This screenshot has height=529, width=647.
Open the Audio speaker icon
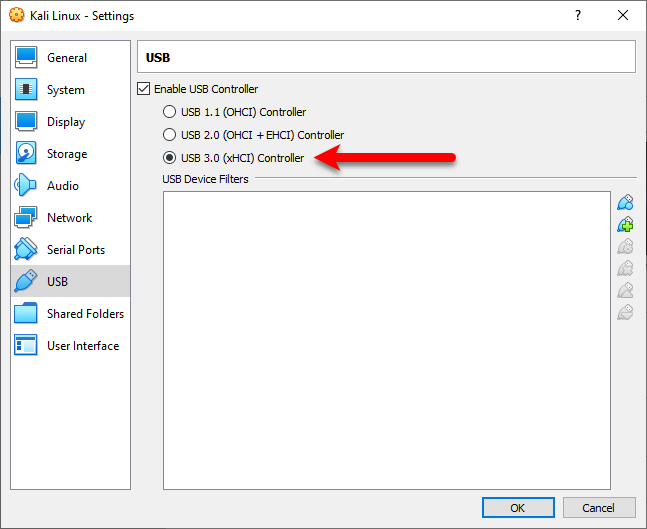tap(26, 185)
